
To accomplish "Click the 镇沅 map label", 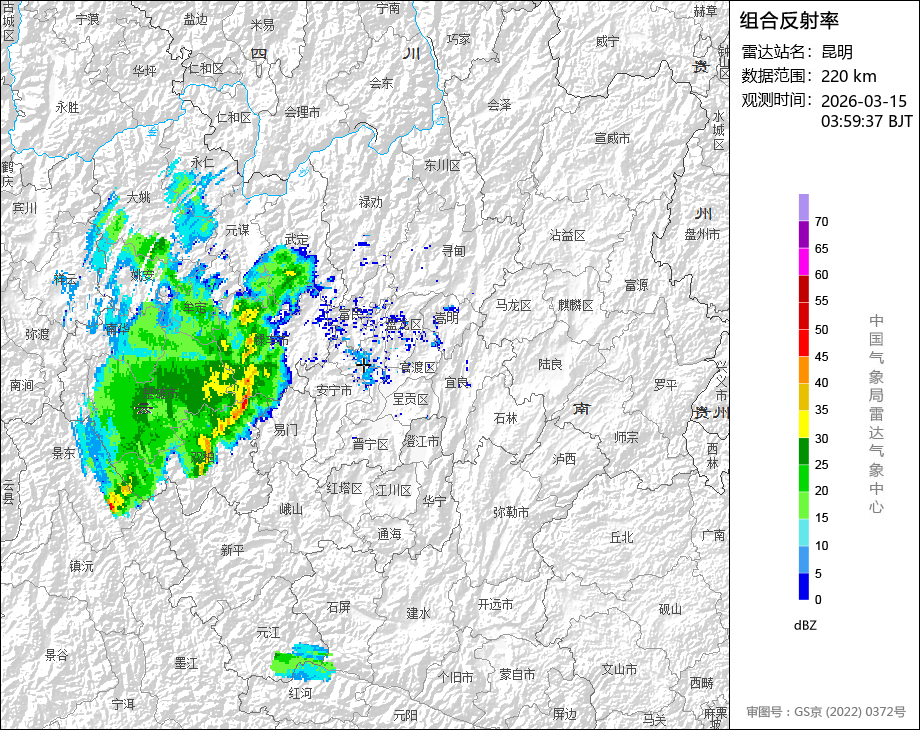I will click(x=81, y=566).
